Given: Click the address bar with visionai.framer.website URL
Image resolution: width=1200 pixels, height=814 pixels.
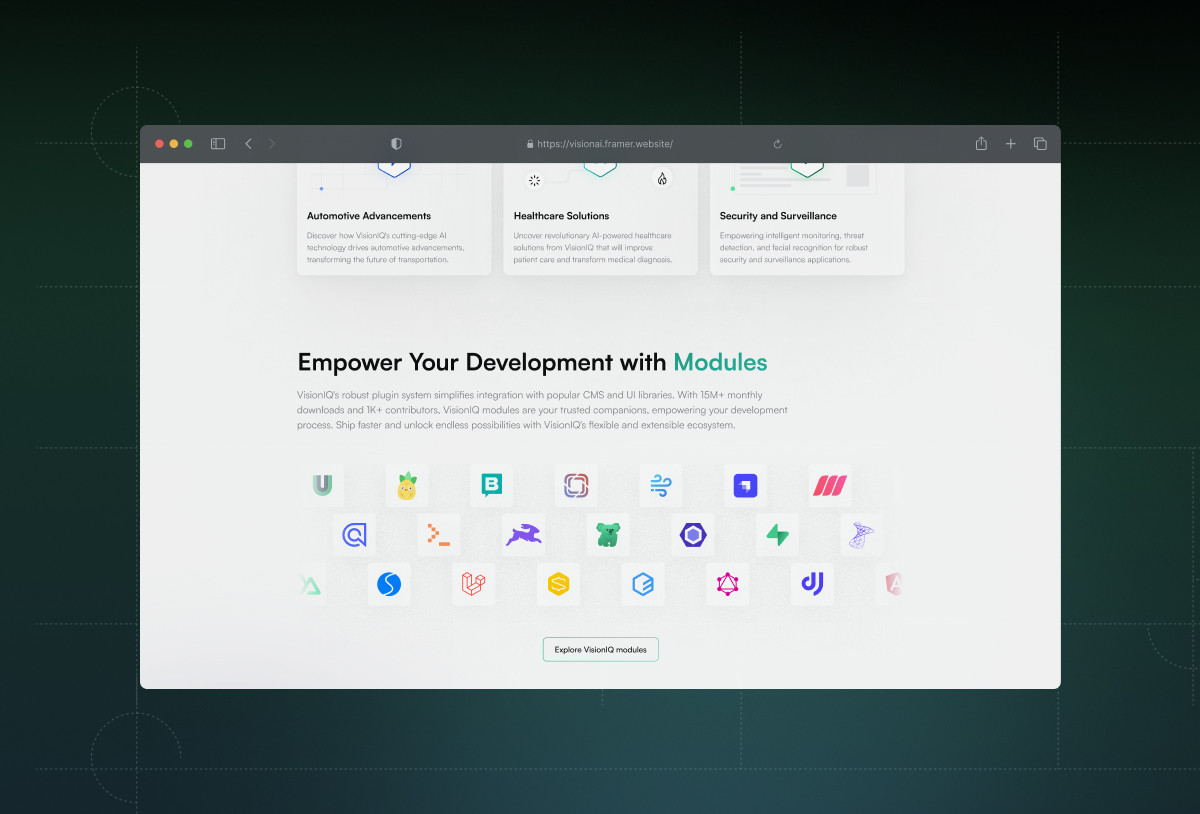Looking at the screenshot, I should [x=600, y=144].
